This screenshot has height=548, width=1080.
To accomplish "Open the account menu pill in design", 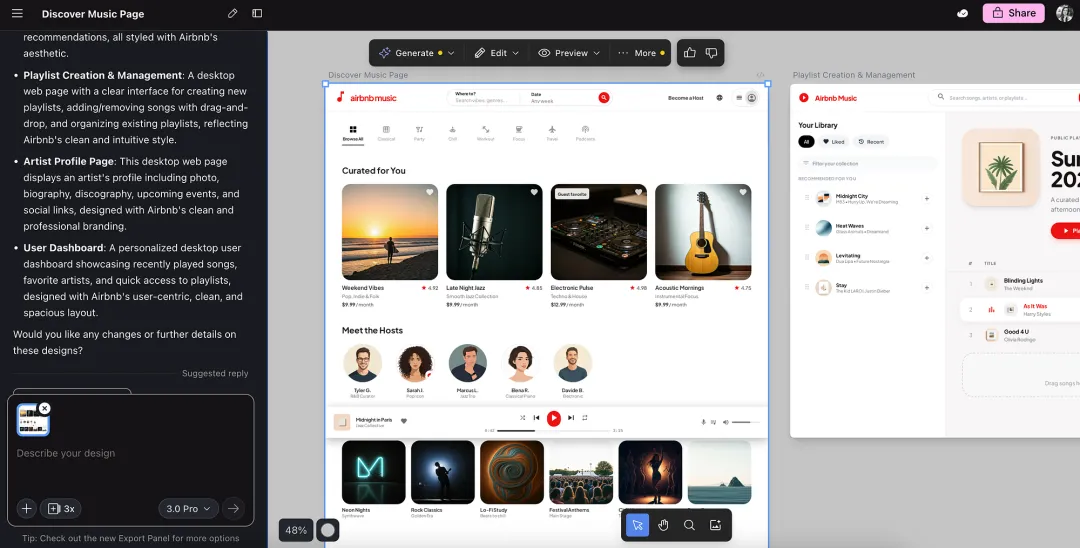I will (745, 98).
